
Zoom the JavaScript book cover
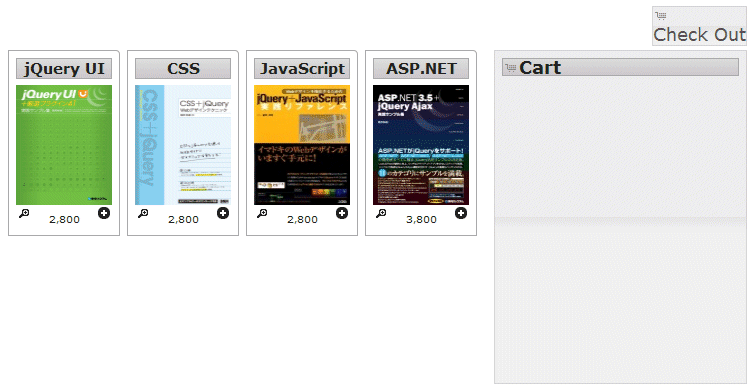262,213
